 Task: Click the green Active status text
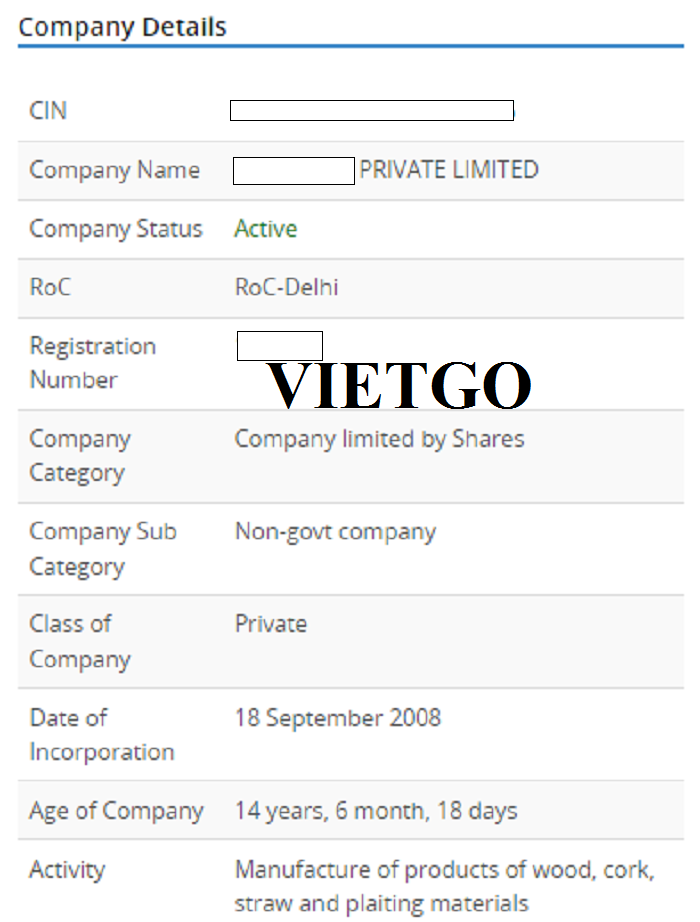[266, 229]
